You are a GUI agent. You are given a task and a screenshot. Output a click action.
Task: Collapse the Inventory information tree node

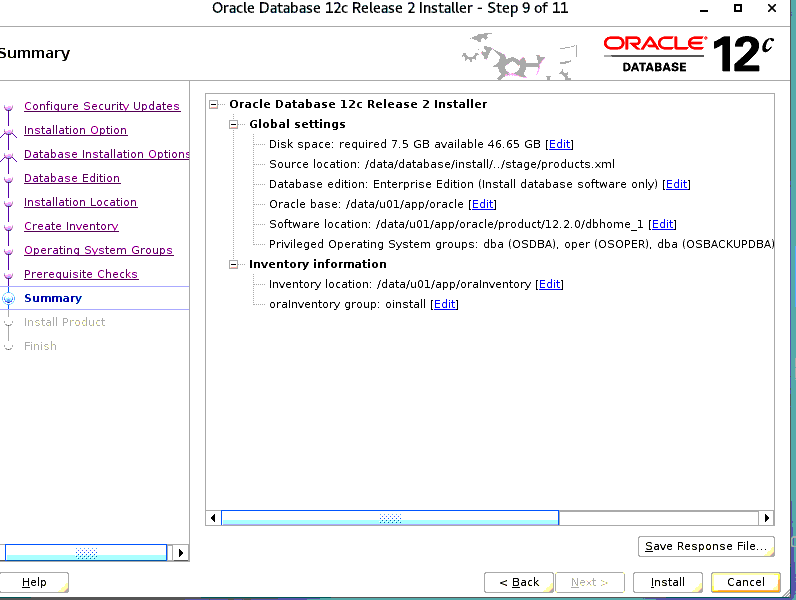(x=234, y=264)
